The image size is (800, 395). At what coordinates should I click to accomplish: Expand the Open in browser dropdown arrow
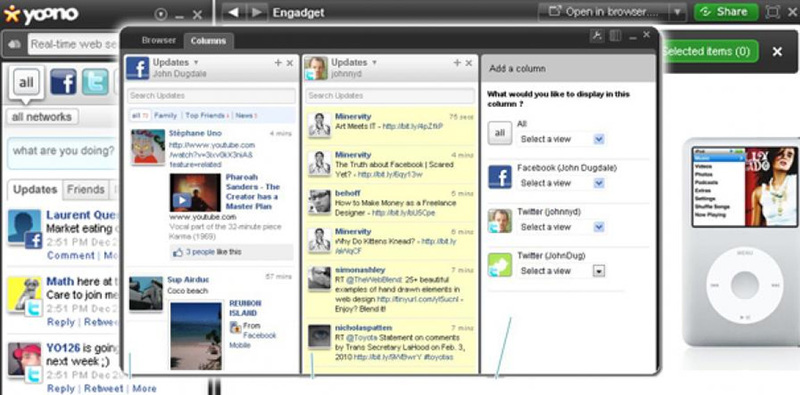point(677,12)
